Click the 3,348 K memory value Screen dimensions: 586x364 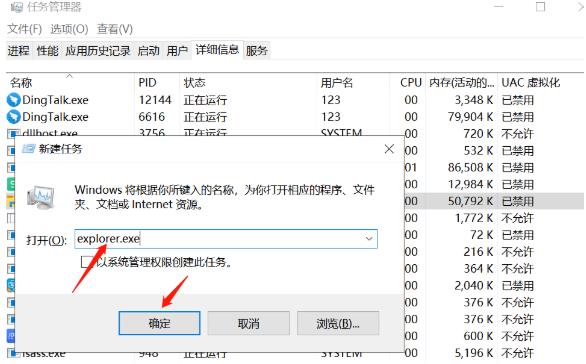(x=474, y=100)
